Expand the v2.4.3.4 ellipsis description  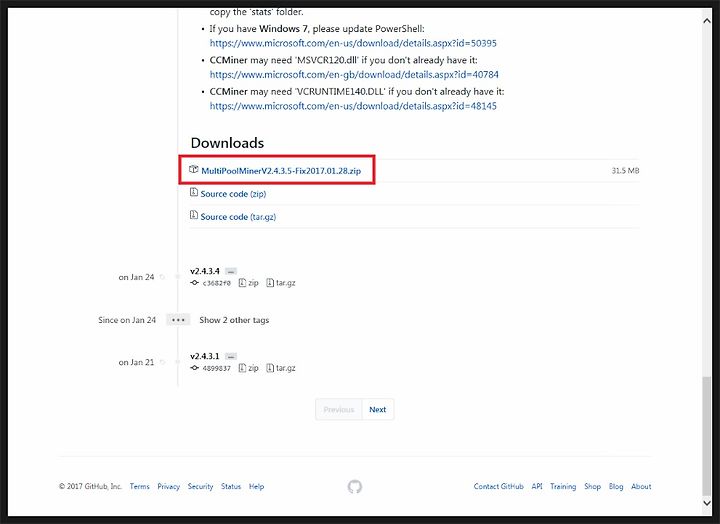(x=231, y=271)
